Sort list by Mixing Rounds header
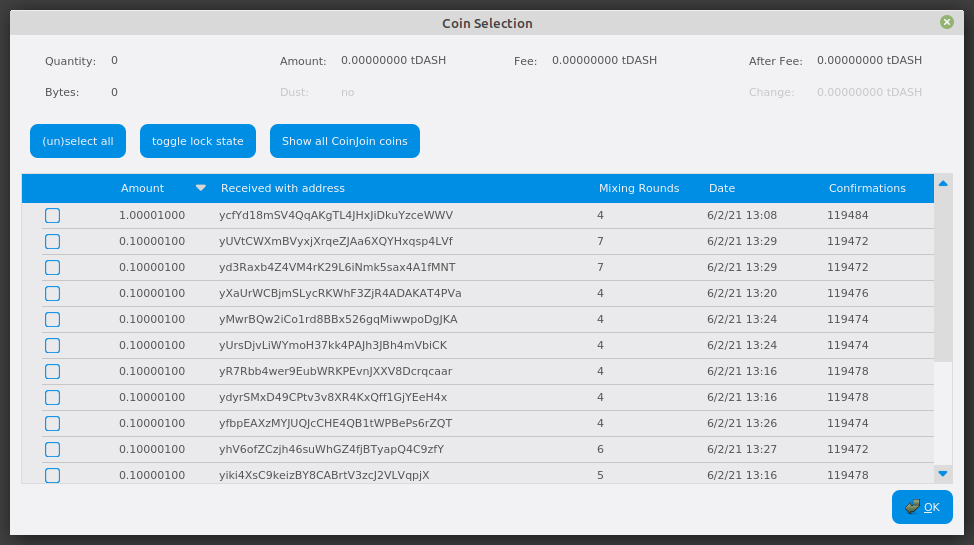Image resolution: width=974 pixels, height=545 pixels. coord(638,188)
